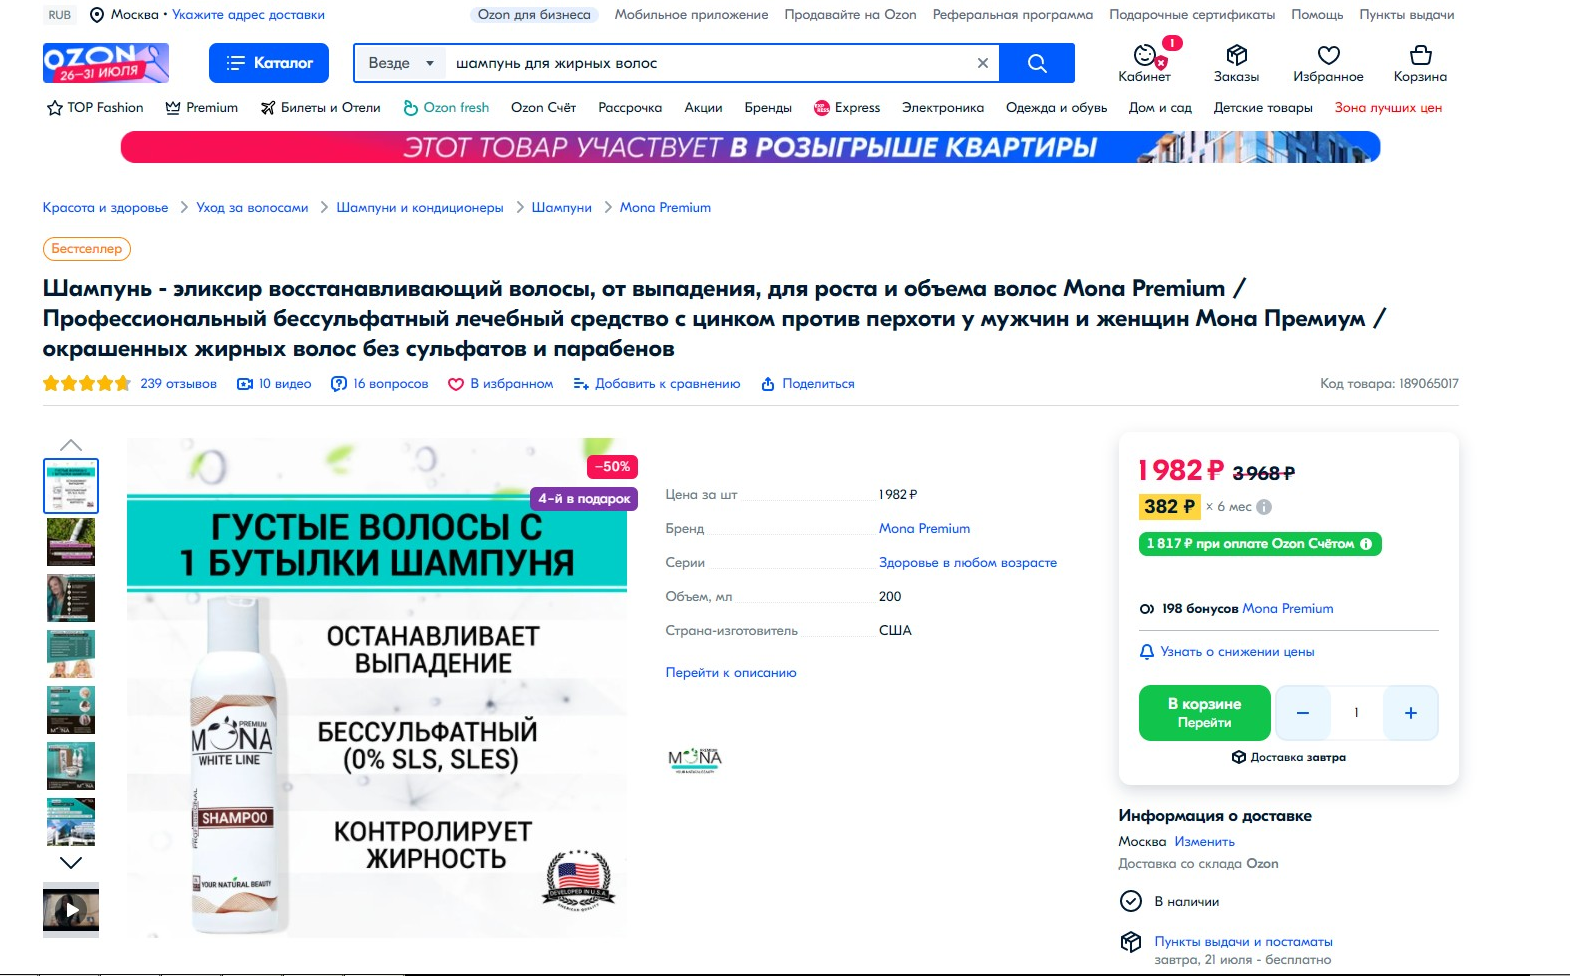
Task: Play the product video thumbnail
Action: [x=71, y=910]
